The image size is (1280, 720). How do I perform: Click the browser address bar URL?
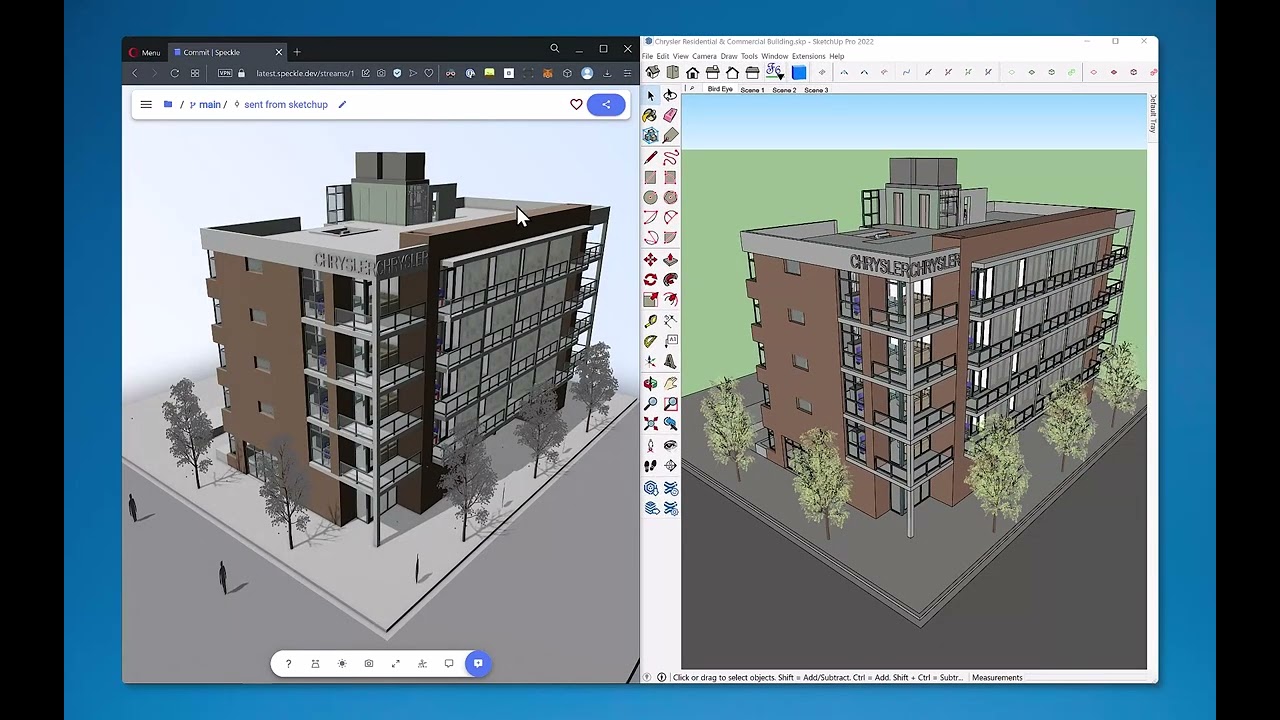pos(304,73)
